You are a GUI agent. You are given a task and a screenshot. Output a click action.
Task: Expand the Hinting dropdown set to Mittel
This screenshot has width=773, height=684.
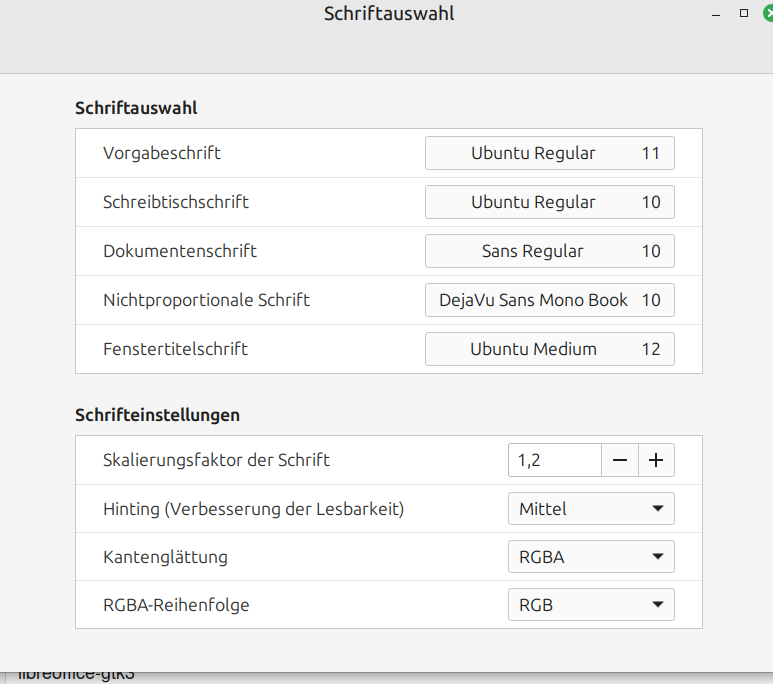point(591,509)
